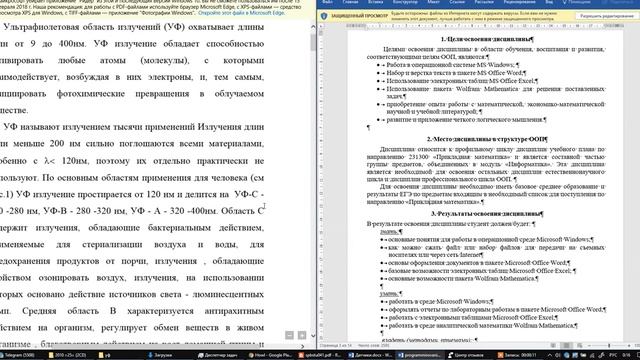Switch Word to Read Mode view icon

coord(553,345)
